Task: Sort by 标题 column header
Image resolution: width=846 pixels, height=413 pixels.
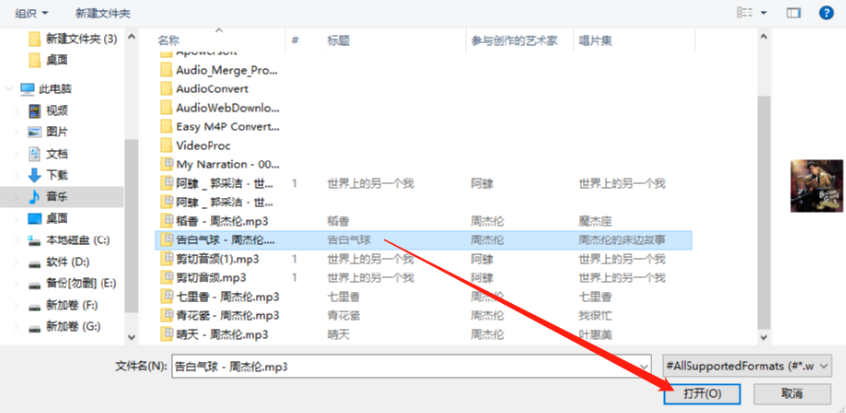Action: click(338, 40)
